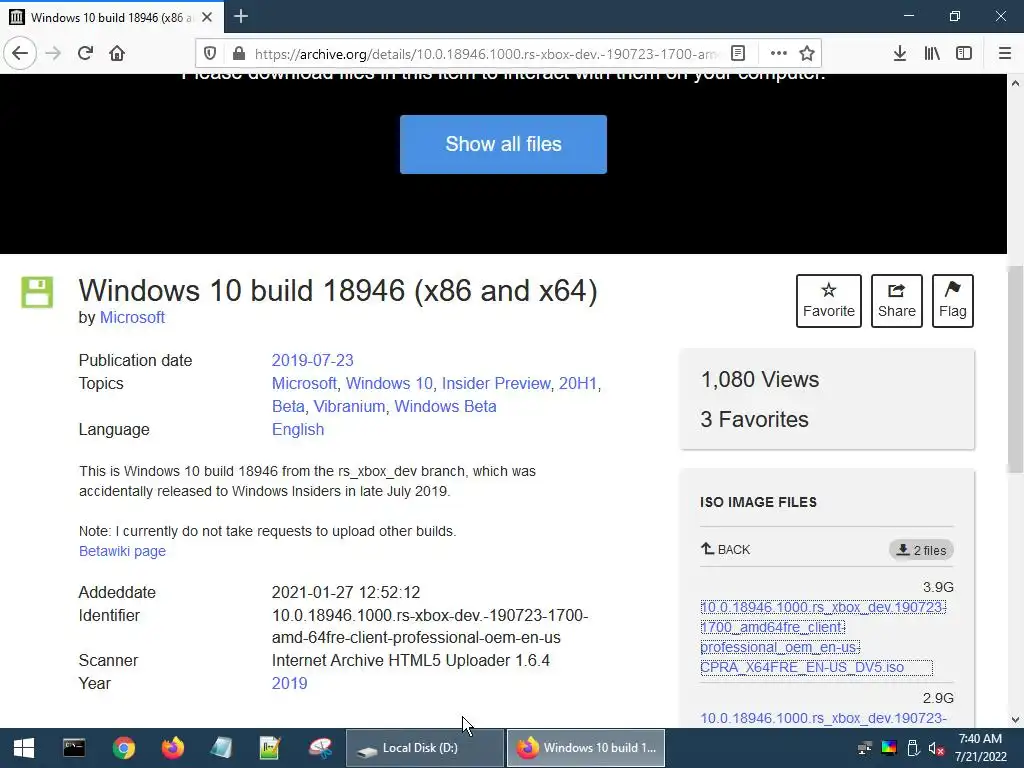Click the scrollbar up arrow
Image resolution: width=1024 pixels, height=768 pixels.
pos(1015,83)
